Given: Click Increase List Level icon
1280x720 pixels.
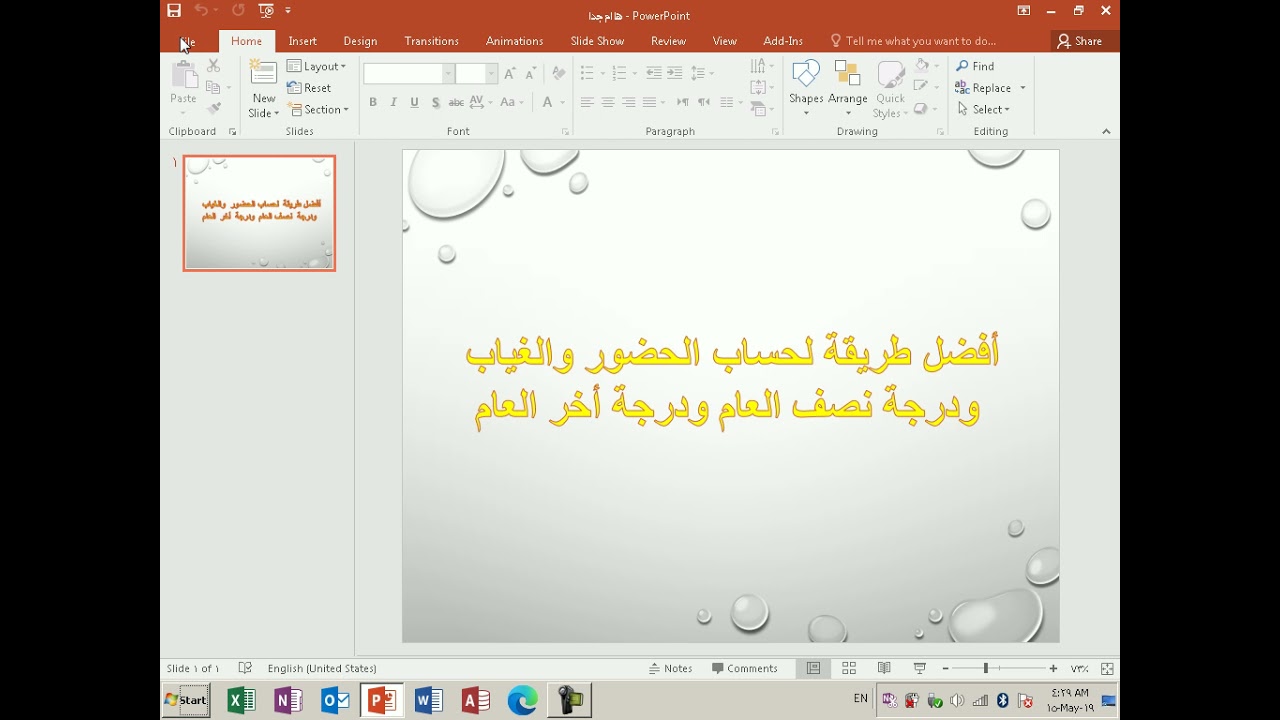Looking at the screenshot, I should (x=675, y=73).
